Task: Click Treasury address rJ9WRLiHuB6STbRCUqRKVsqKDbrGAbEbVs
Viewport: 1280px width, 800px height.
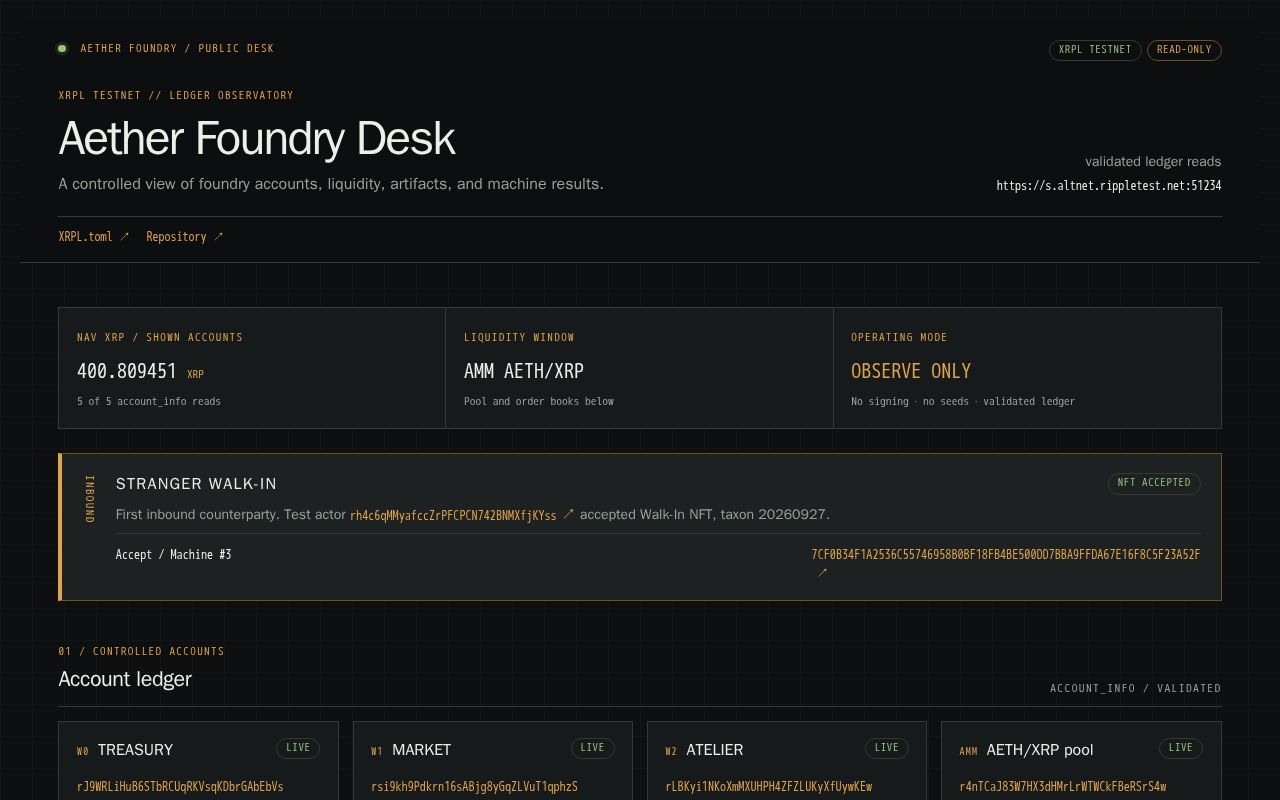Action: (180, 787)
